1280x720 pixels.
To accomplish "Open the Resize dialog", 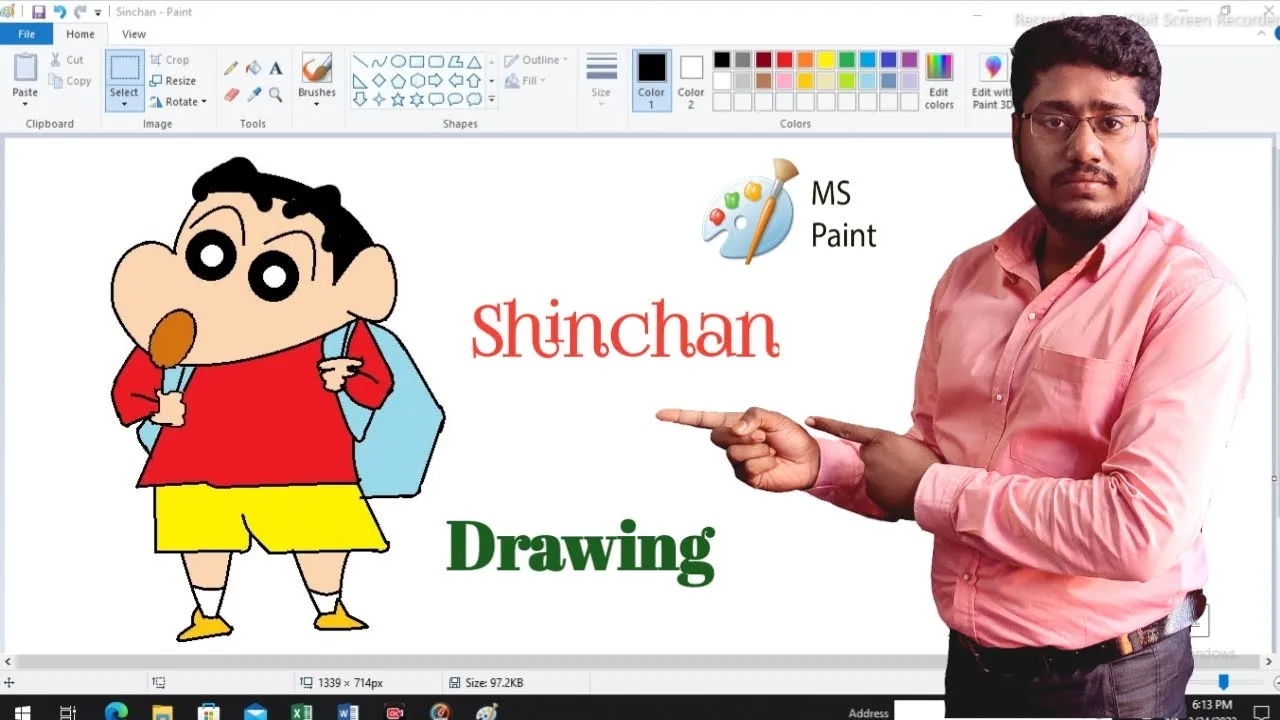I will 172,81.
